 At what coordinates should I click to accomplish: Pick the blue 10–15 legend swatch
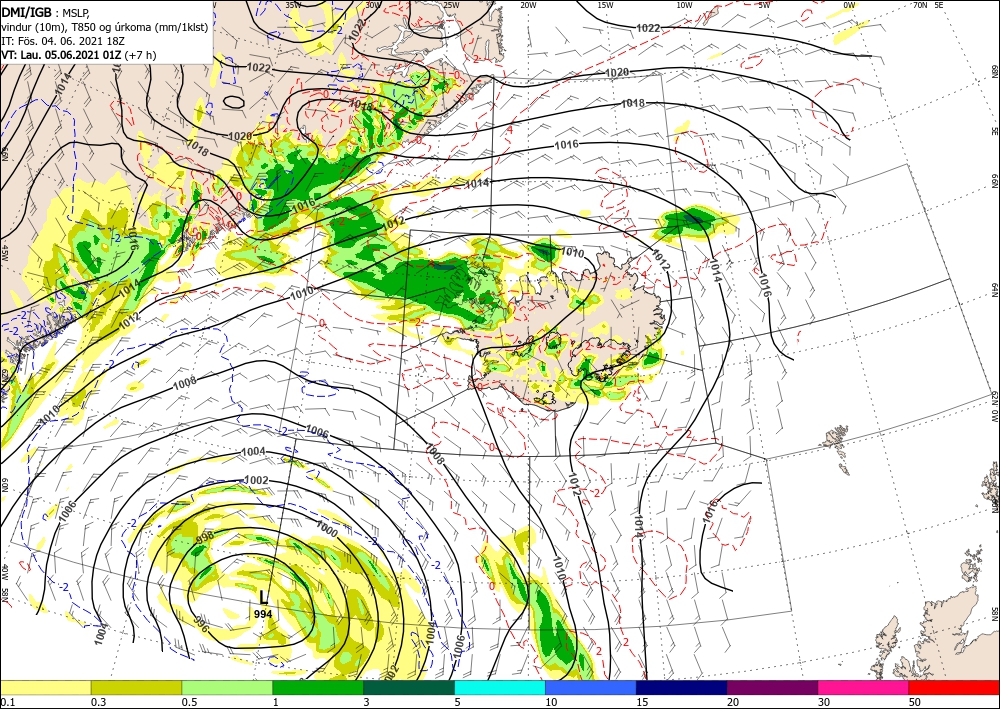click(591, 687)
